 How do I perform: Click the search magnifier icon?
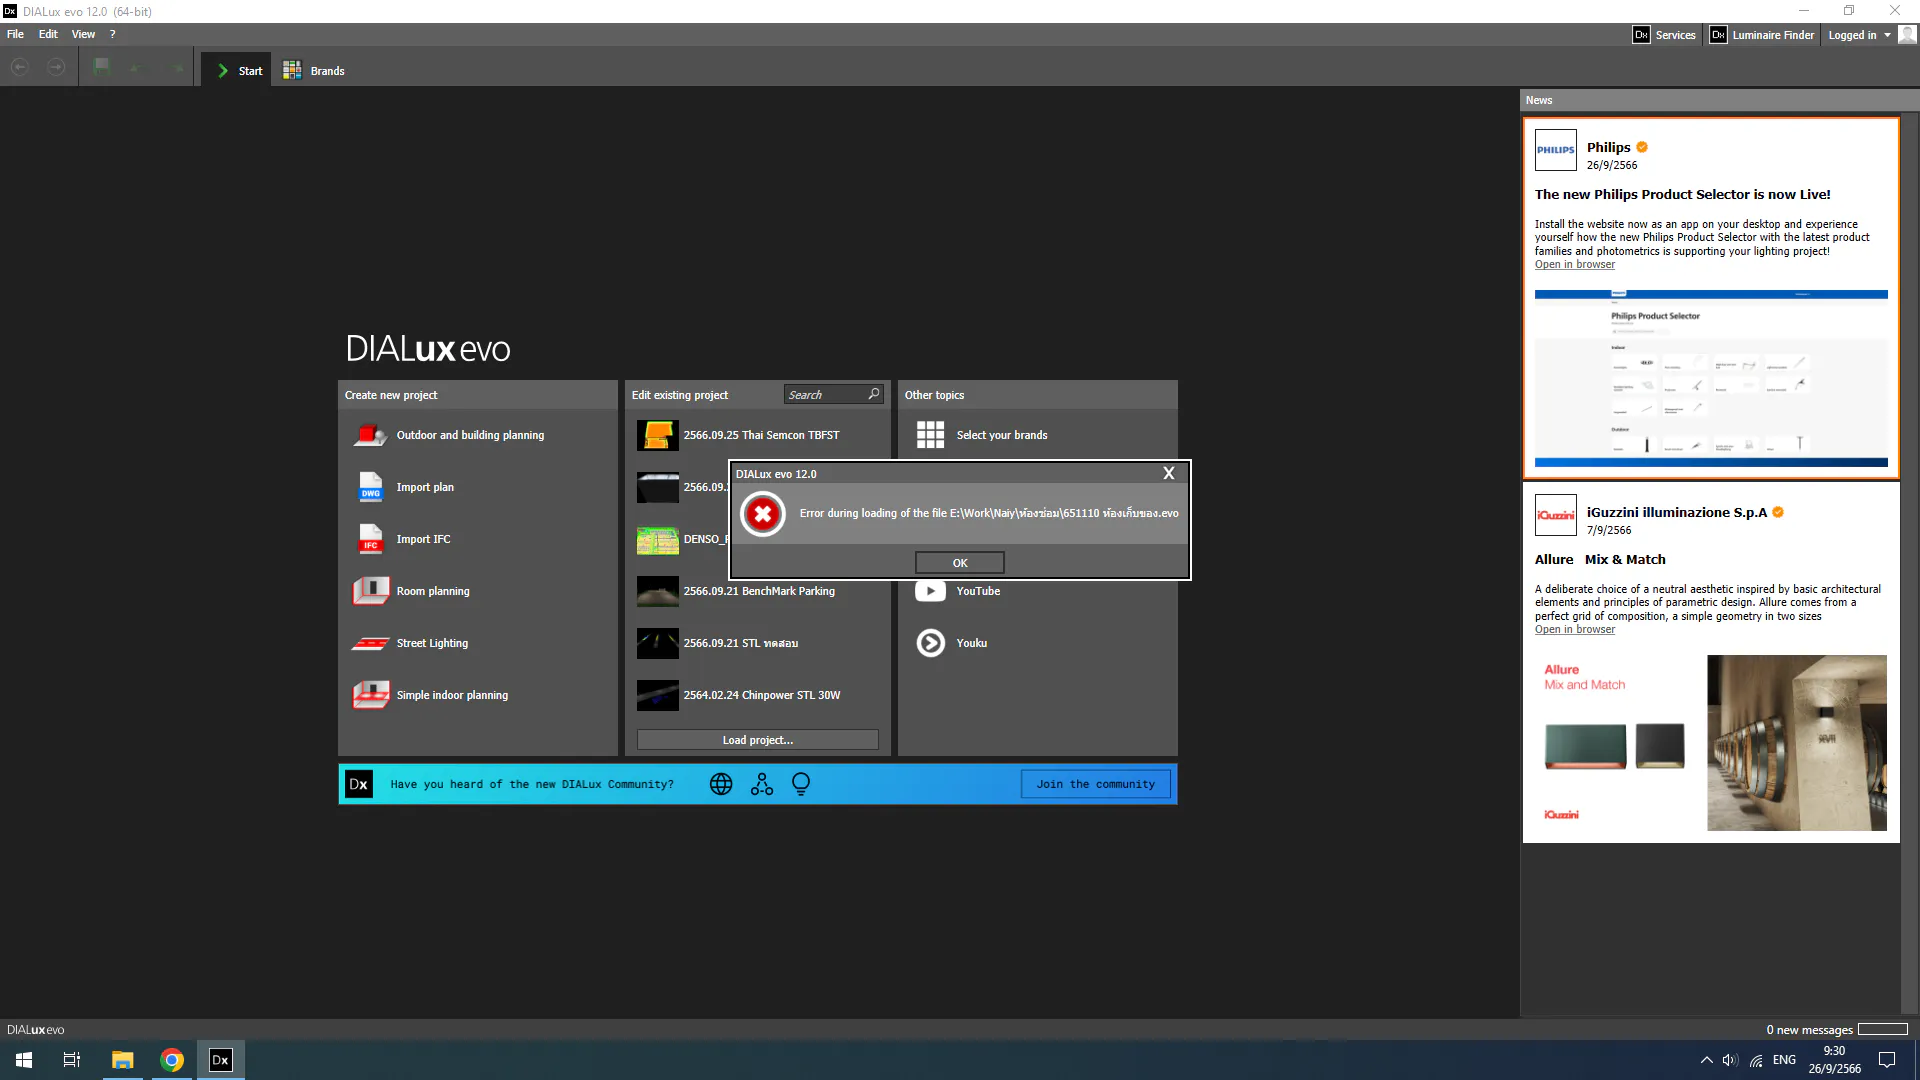[874, 394]
